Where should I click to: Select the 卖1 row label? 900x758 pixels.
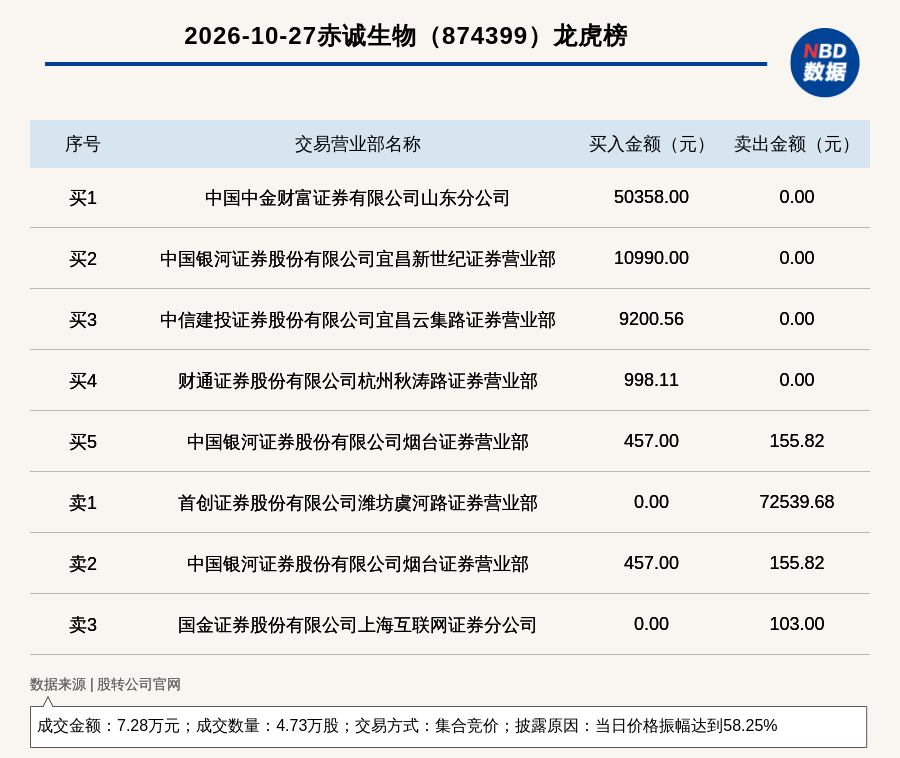(x=83, y=503)
